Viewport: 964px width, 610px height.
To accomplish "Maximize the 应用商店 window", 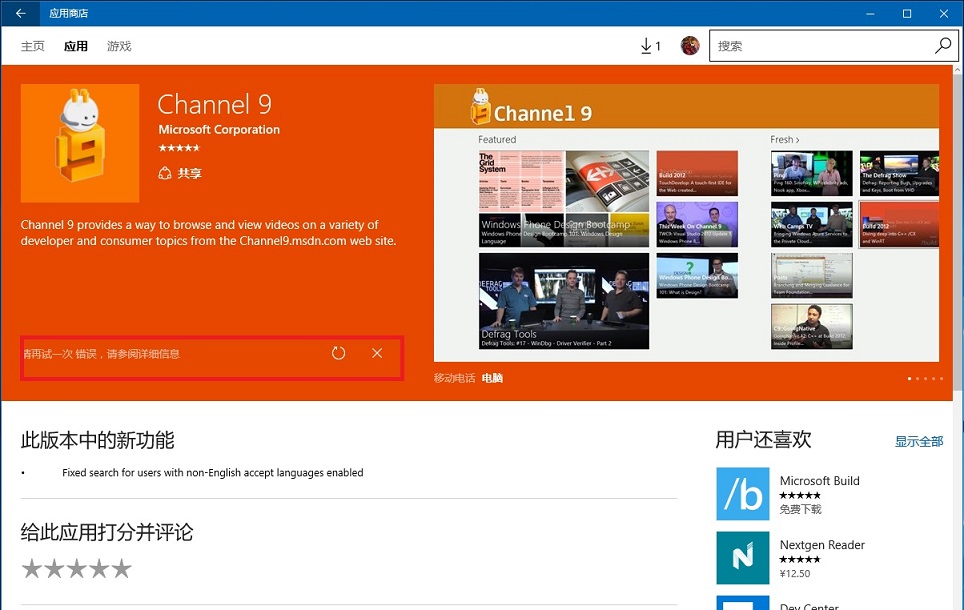I will [907, 13].
